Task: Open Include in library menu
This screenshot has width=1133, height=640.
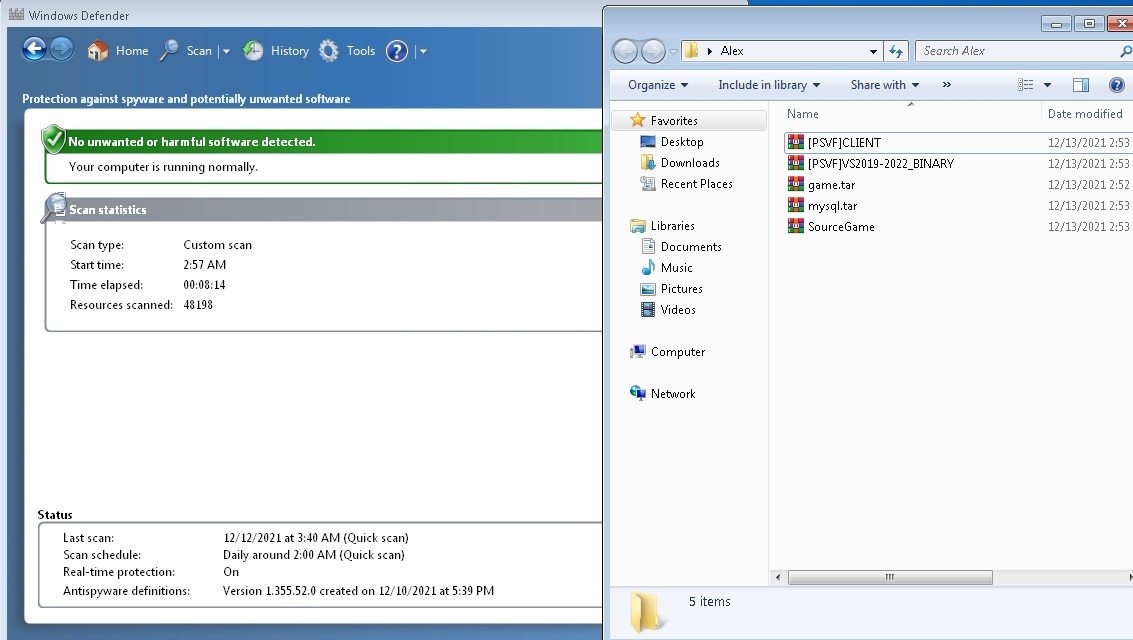Action: coord(769,85)
